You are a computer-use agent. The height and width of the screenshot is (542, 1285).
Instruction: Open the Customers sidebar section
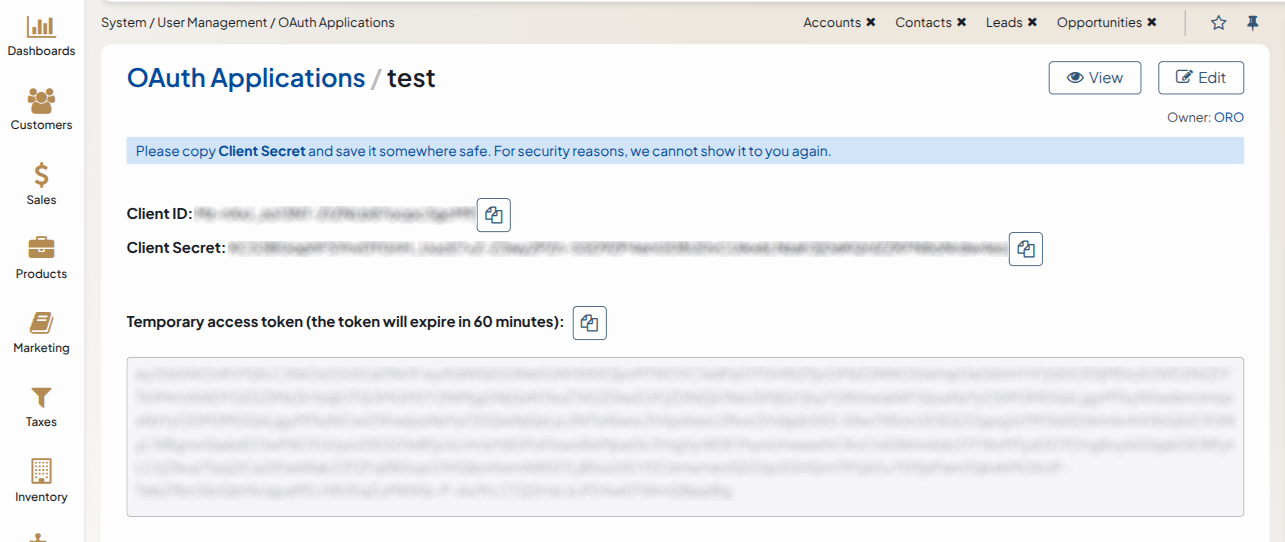coord(41,109)
